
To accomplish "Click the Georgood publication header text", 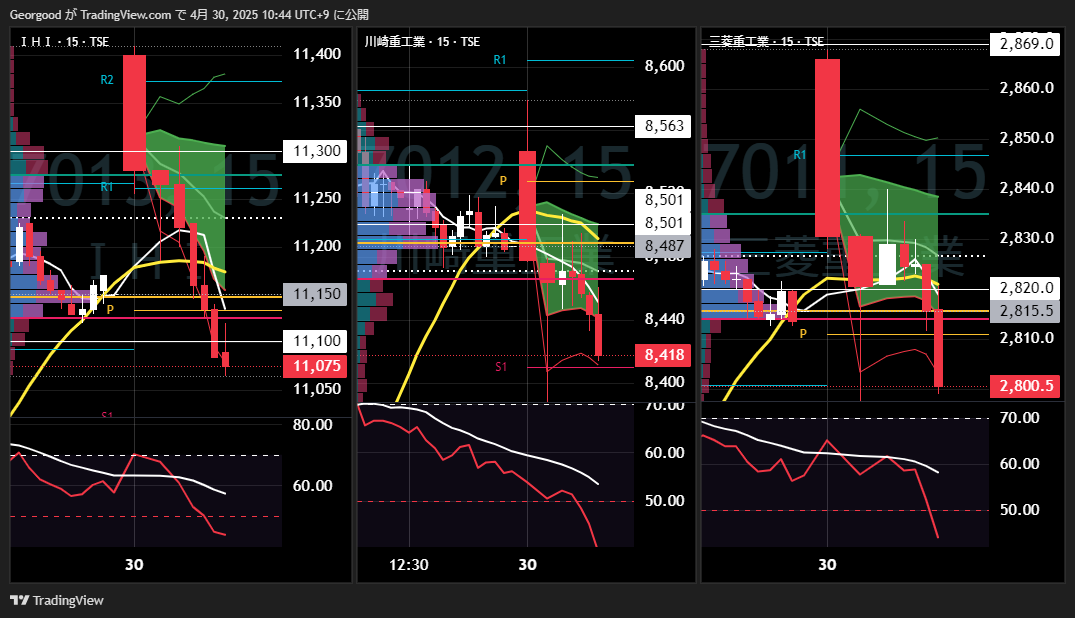I will [x=189, y=14].
